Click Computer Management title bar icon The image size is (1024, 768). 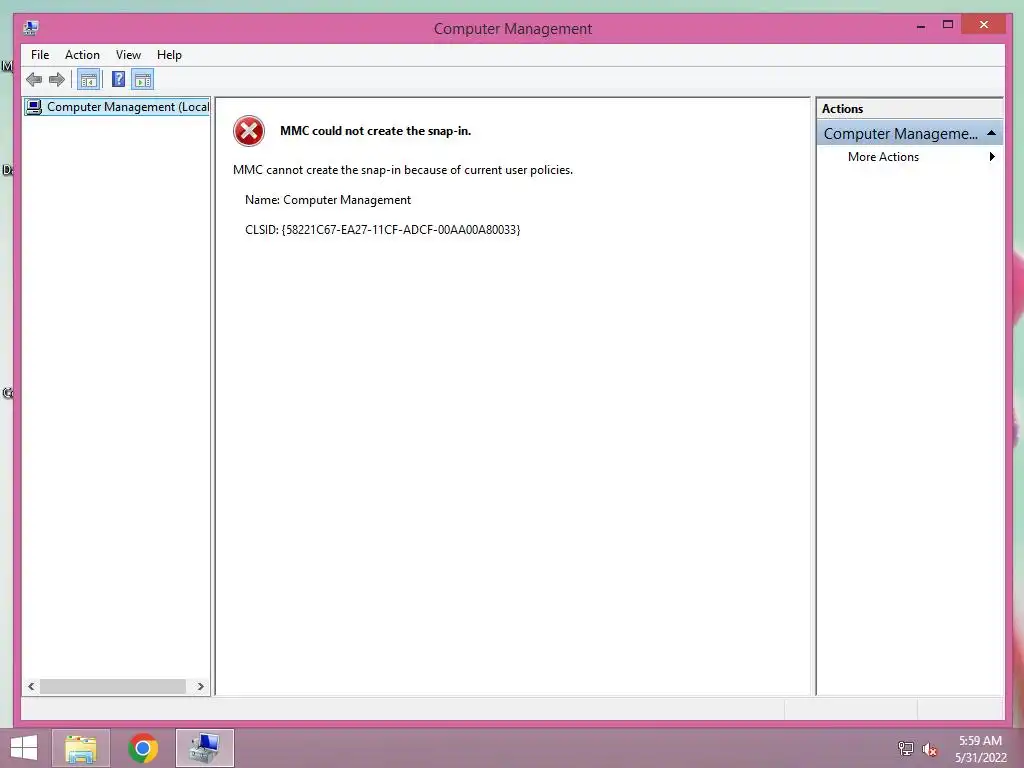pos(31,28)
